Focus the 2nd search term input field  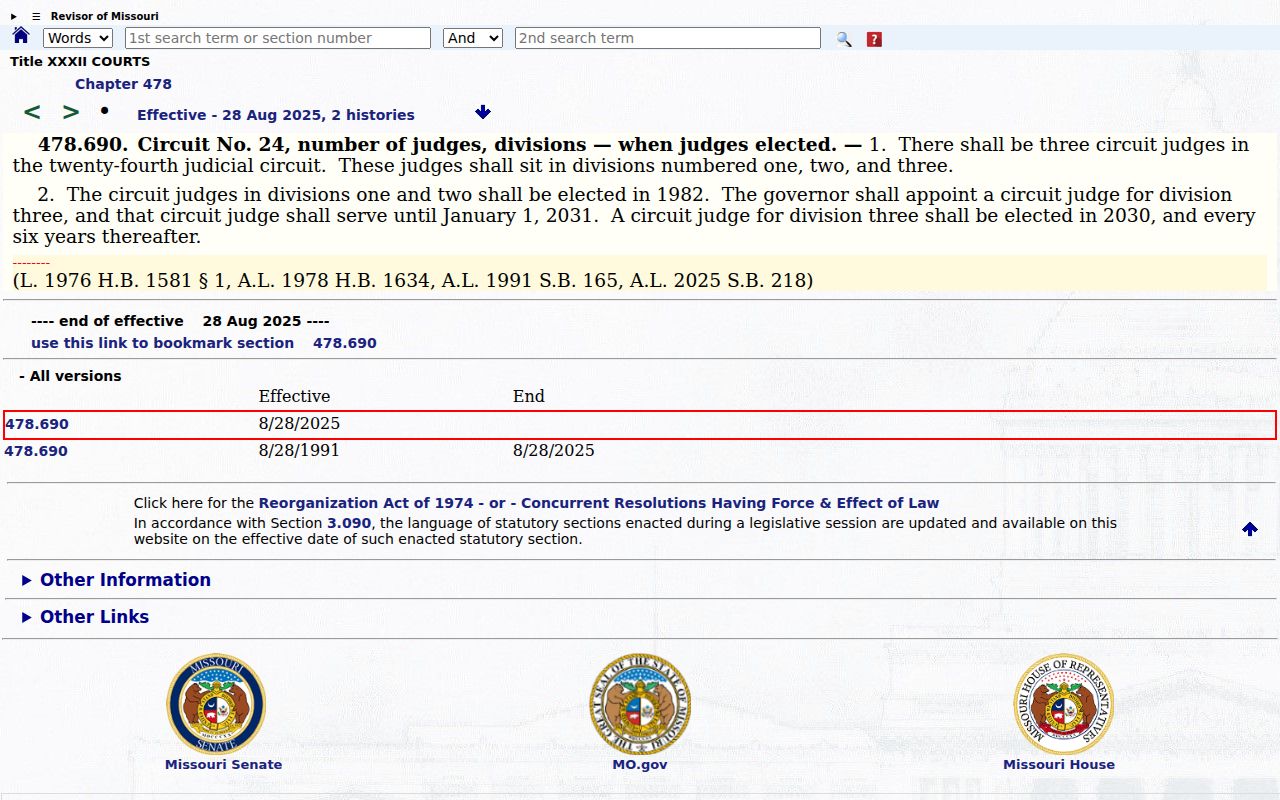click(668, 38)
